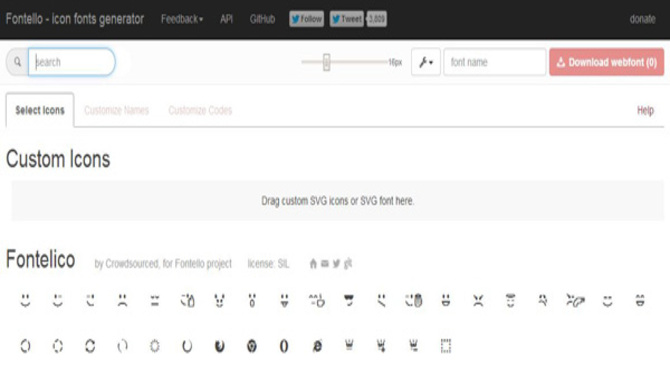Open the Help link
This screenshot has height=380, width=670.
pyautogui.click(x=645, y=111)
